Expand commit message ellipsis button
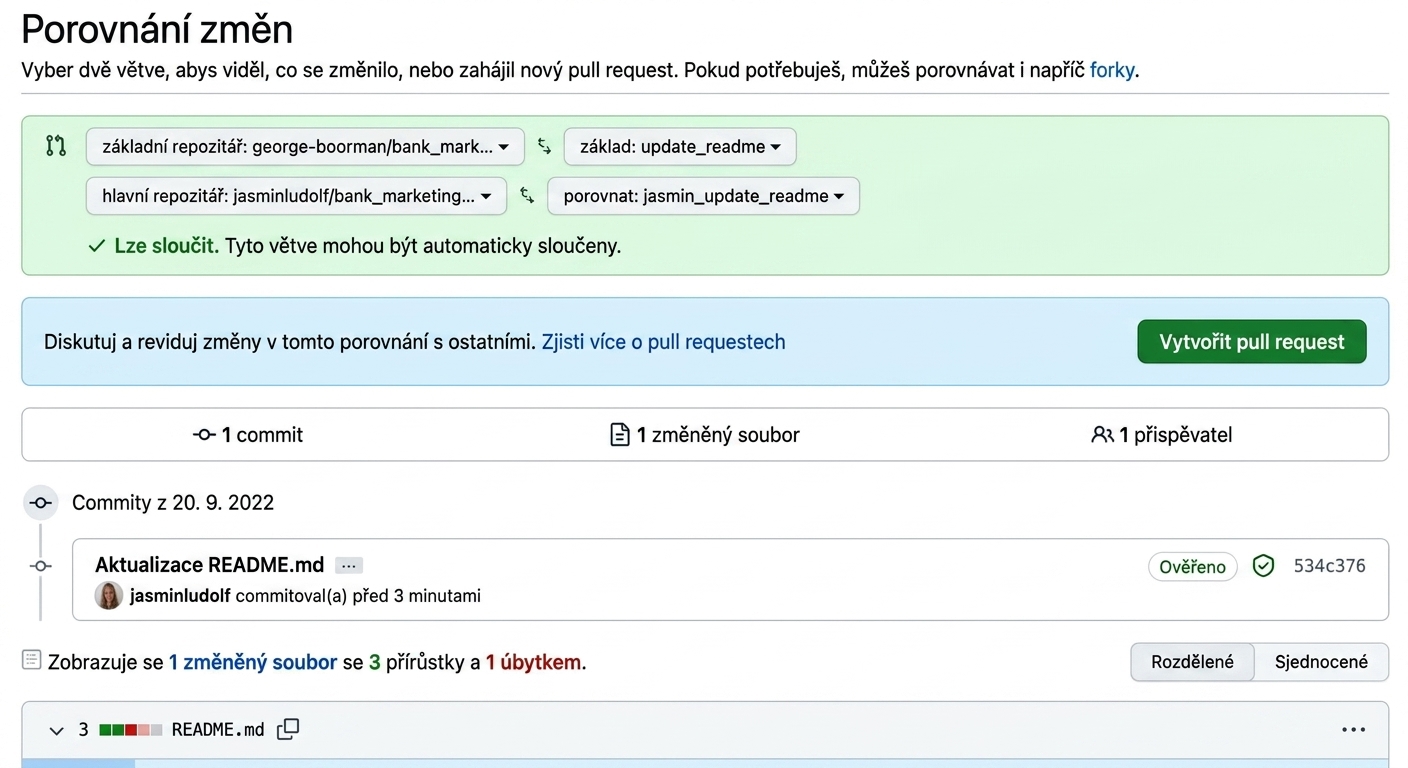The width and height of the screenshot is (1408, 768). [x=349, y=566]
